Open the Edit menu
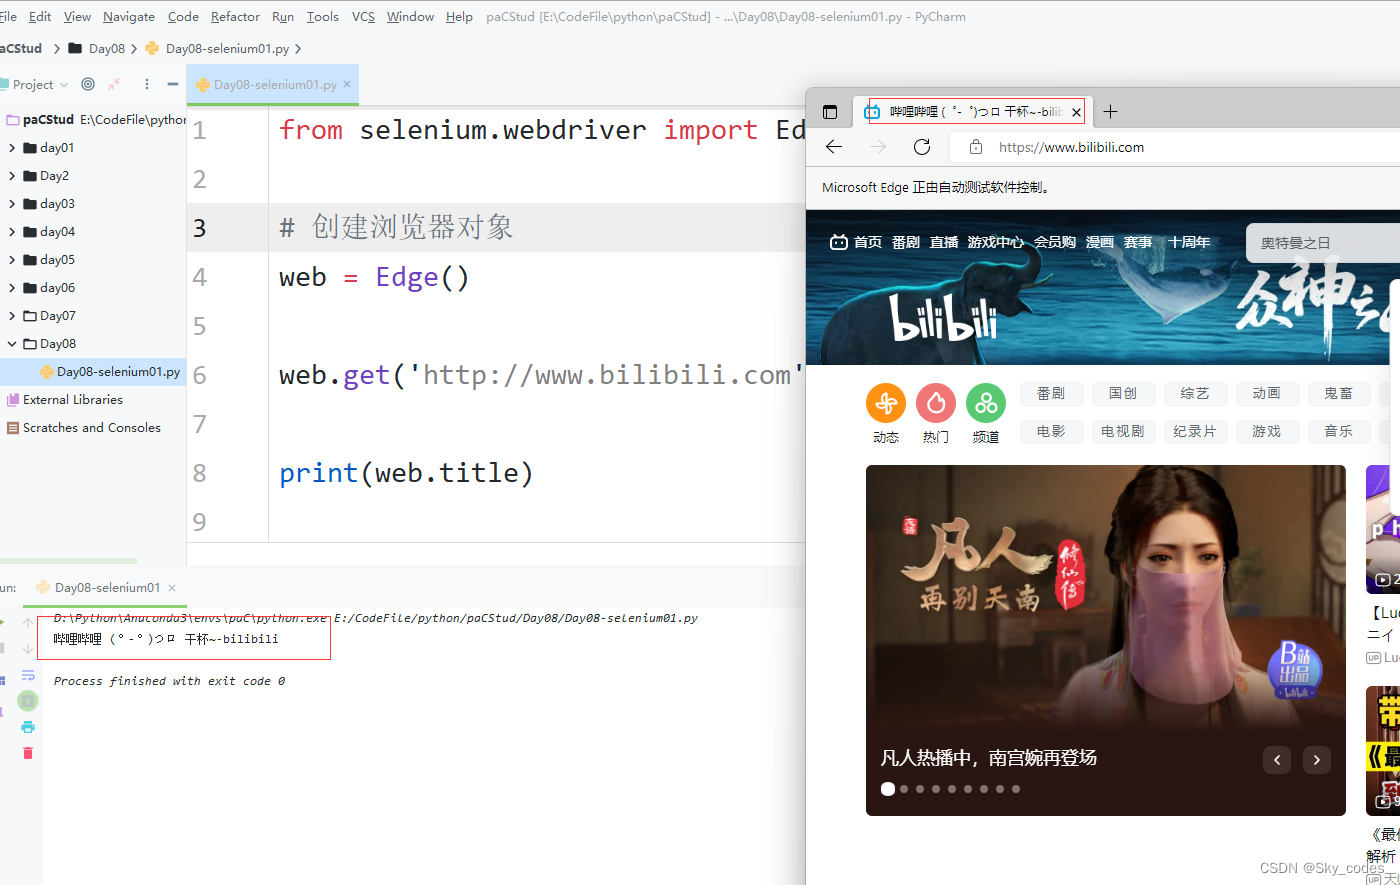The image size is (1400, 885). [40, 16]
